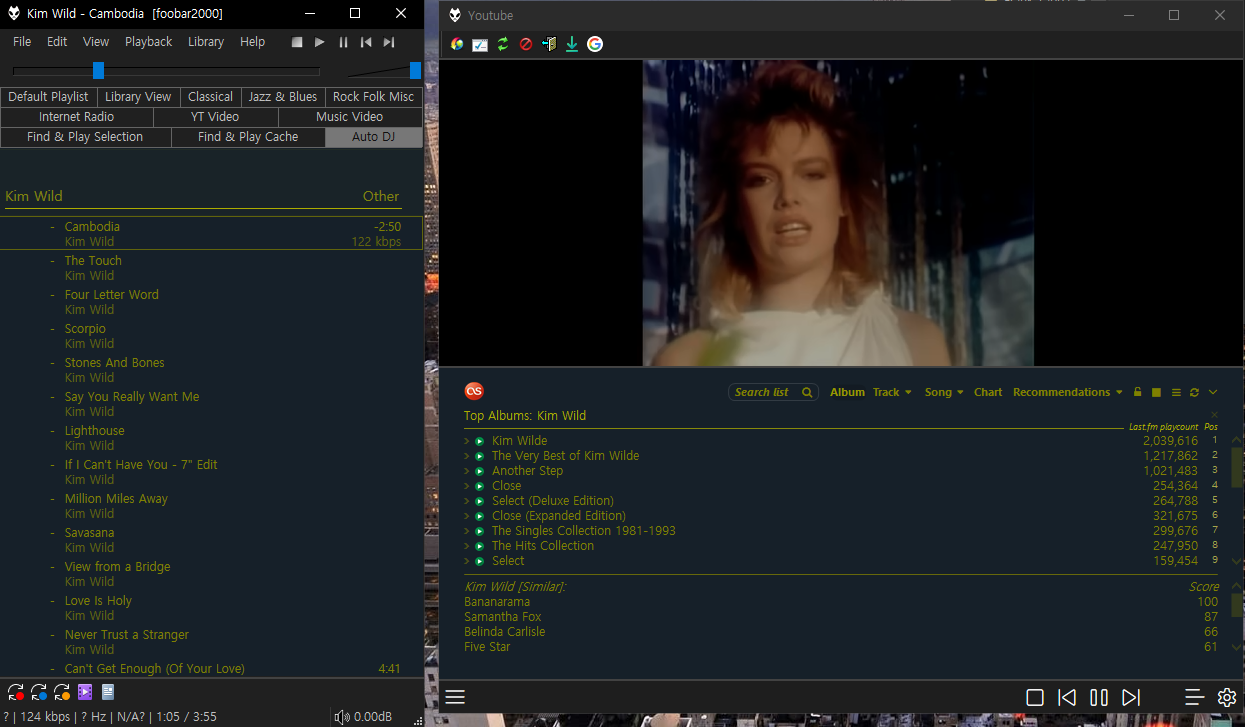Click the Search list input field
This screenshot has width=1245, height=727.
pyautogui.click(x=774, y=392)
